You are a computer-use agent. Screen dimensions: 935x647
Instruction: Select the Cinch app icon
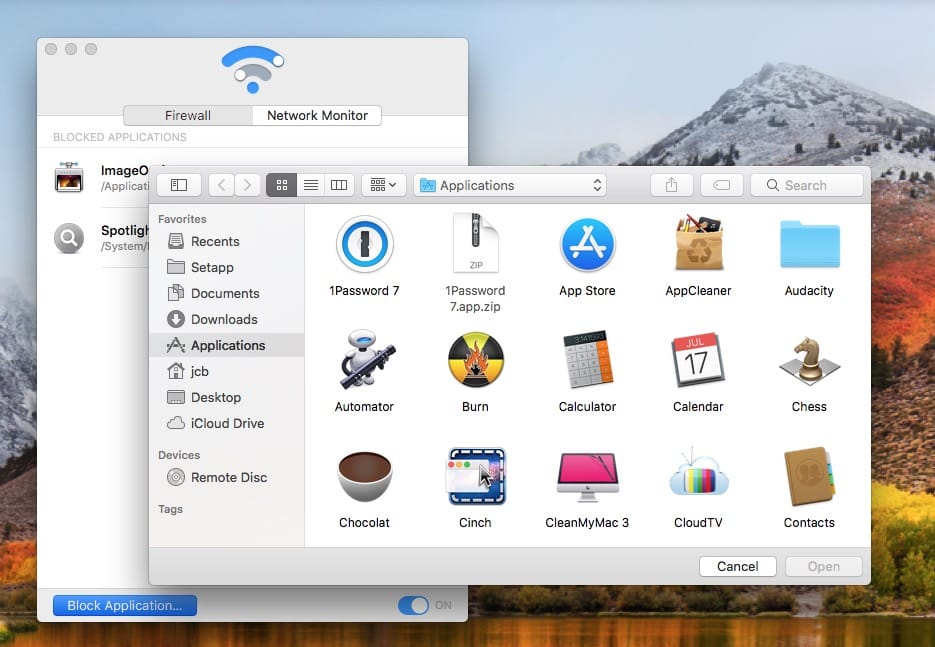[476, 476]
